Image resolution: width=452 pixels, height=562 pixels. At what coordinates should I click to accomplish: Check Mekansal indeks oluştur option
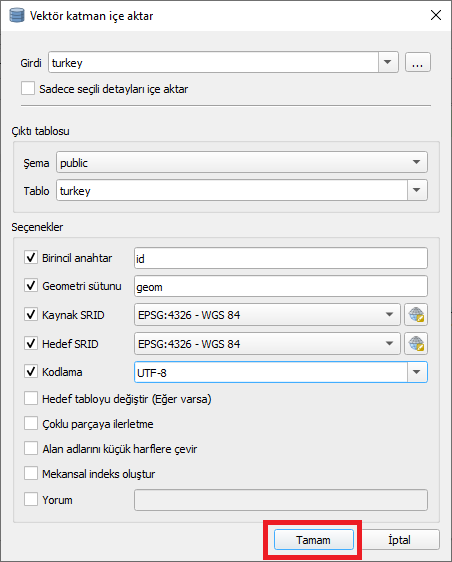pyautogui.click(x=31, y=473)
